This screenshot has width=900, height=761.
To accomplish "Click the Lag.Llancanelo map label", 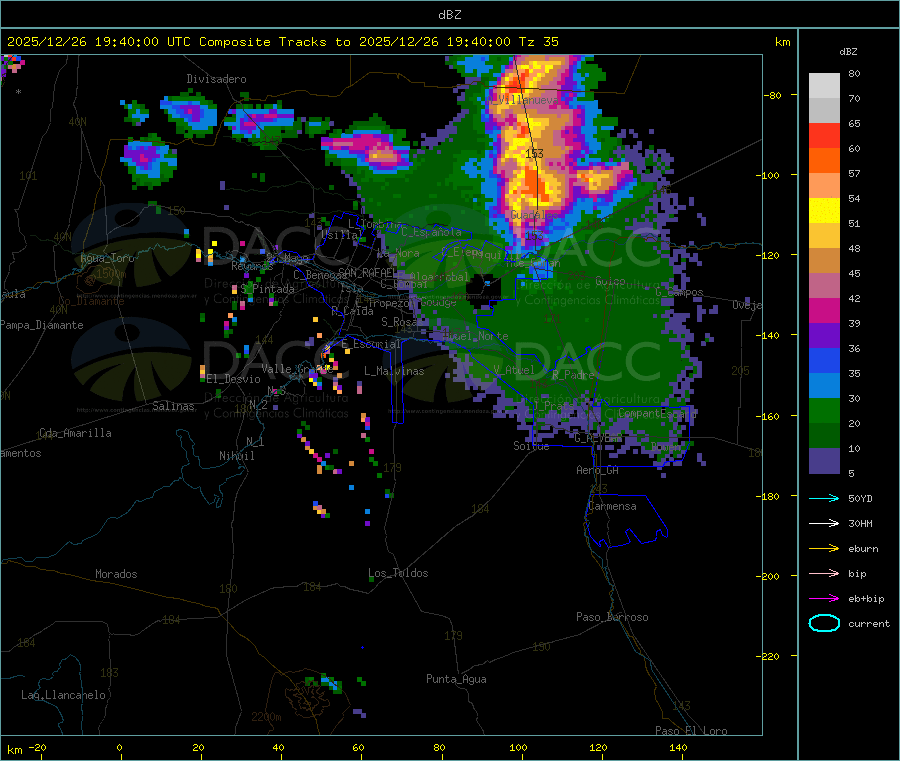I will [x=63, y=695].
